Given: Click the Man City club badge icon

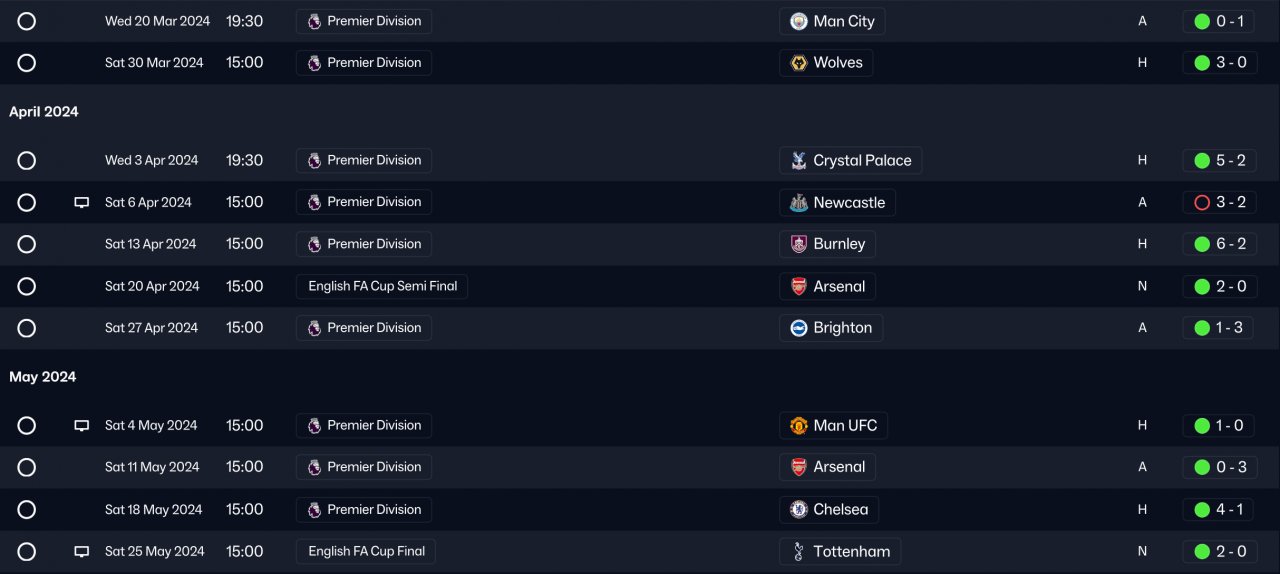Looking at the screenshot, I should pos(798,21).
